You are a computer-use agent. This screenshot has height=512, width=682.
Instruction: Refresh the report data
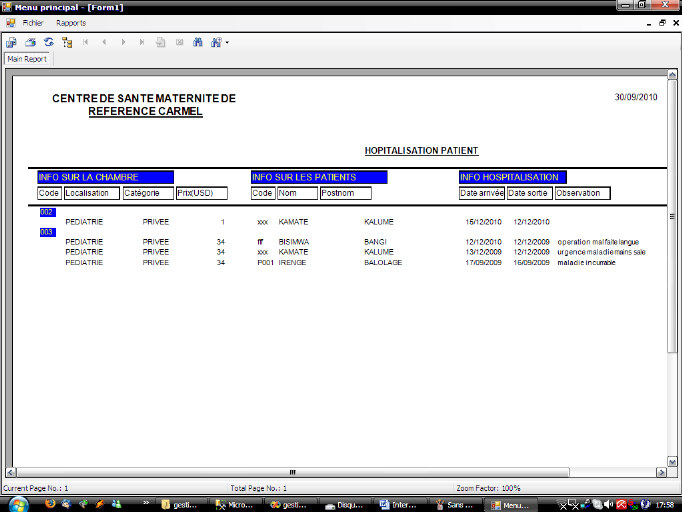pos(48,42)
